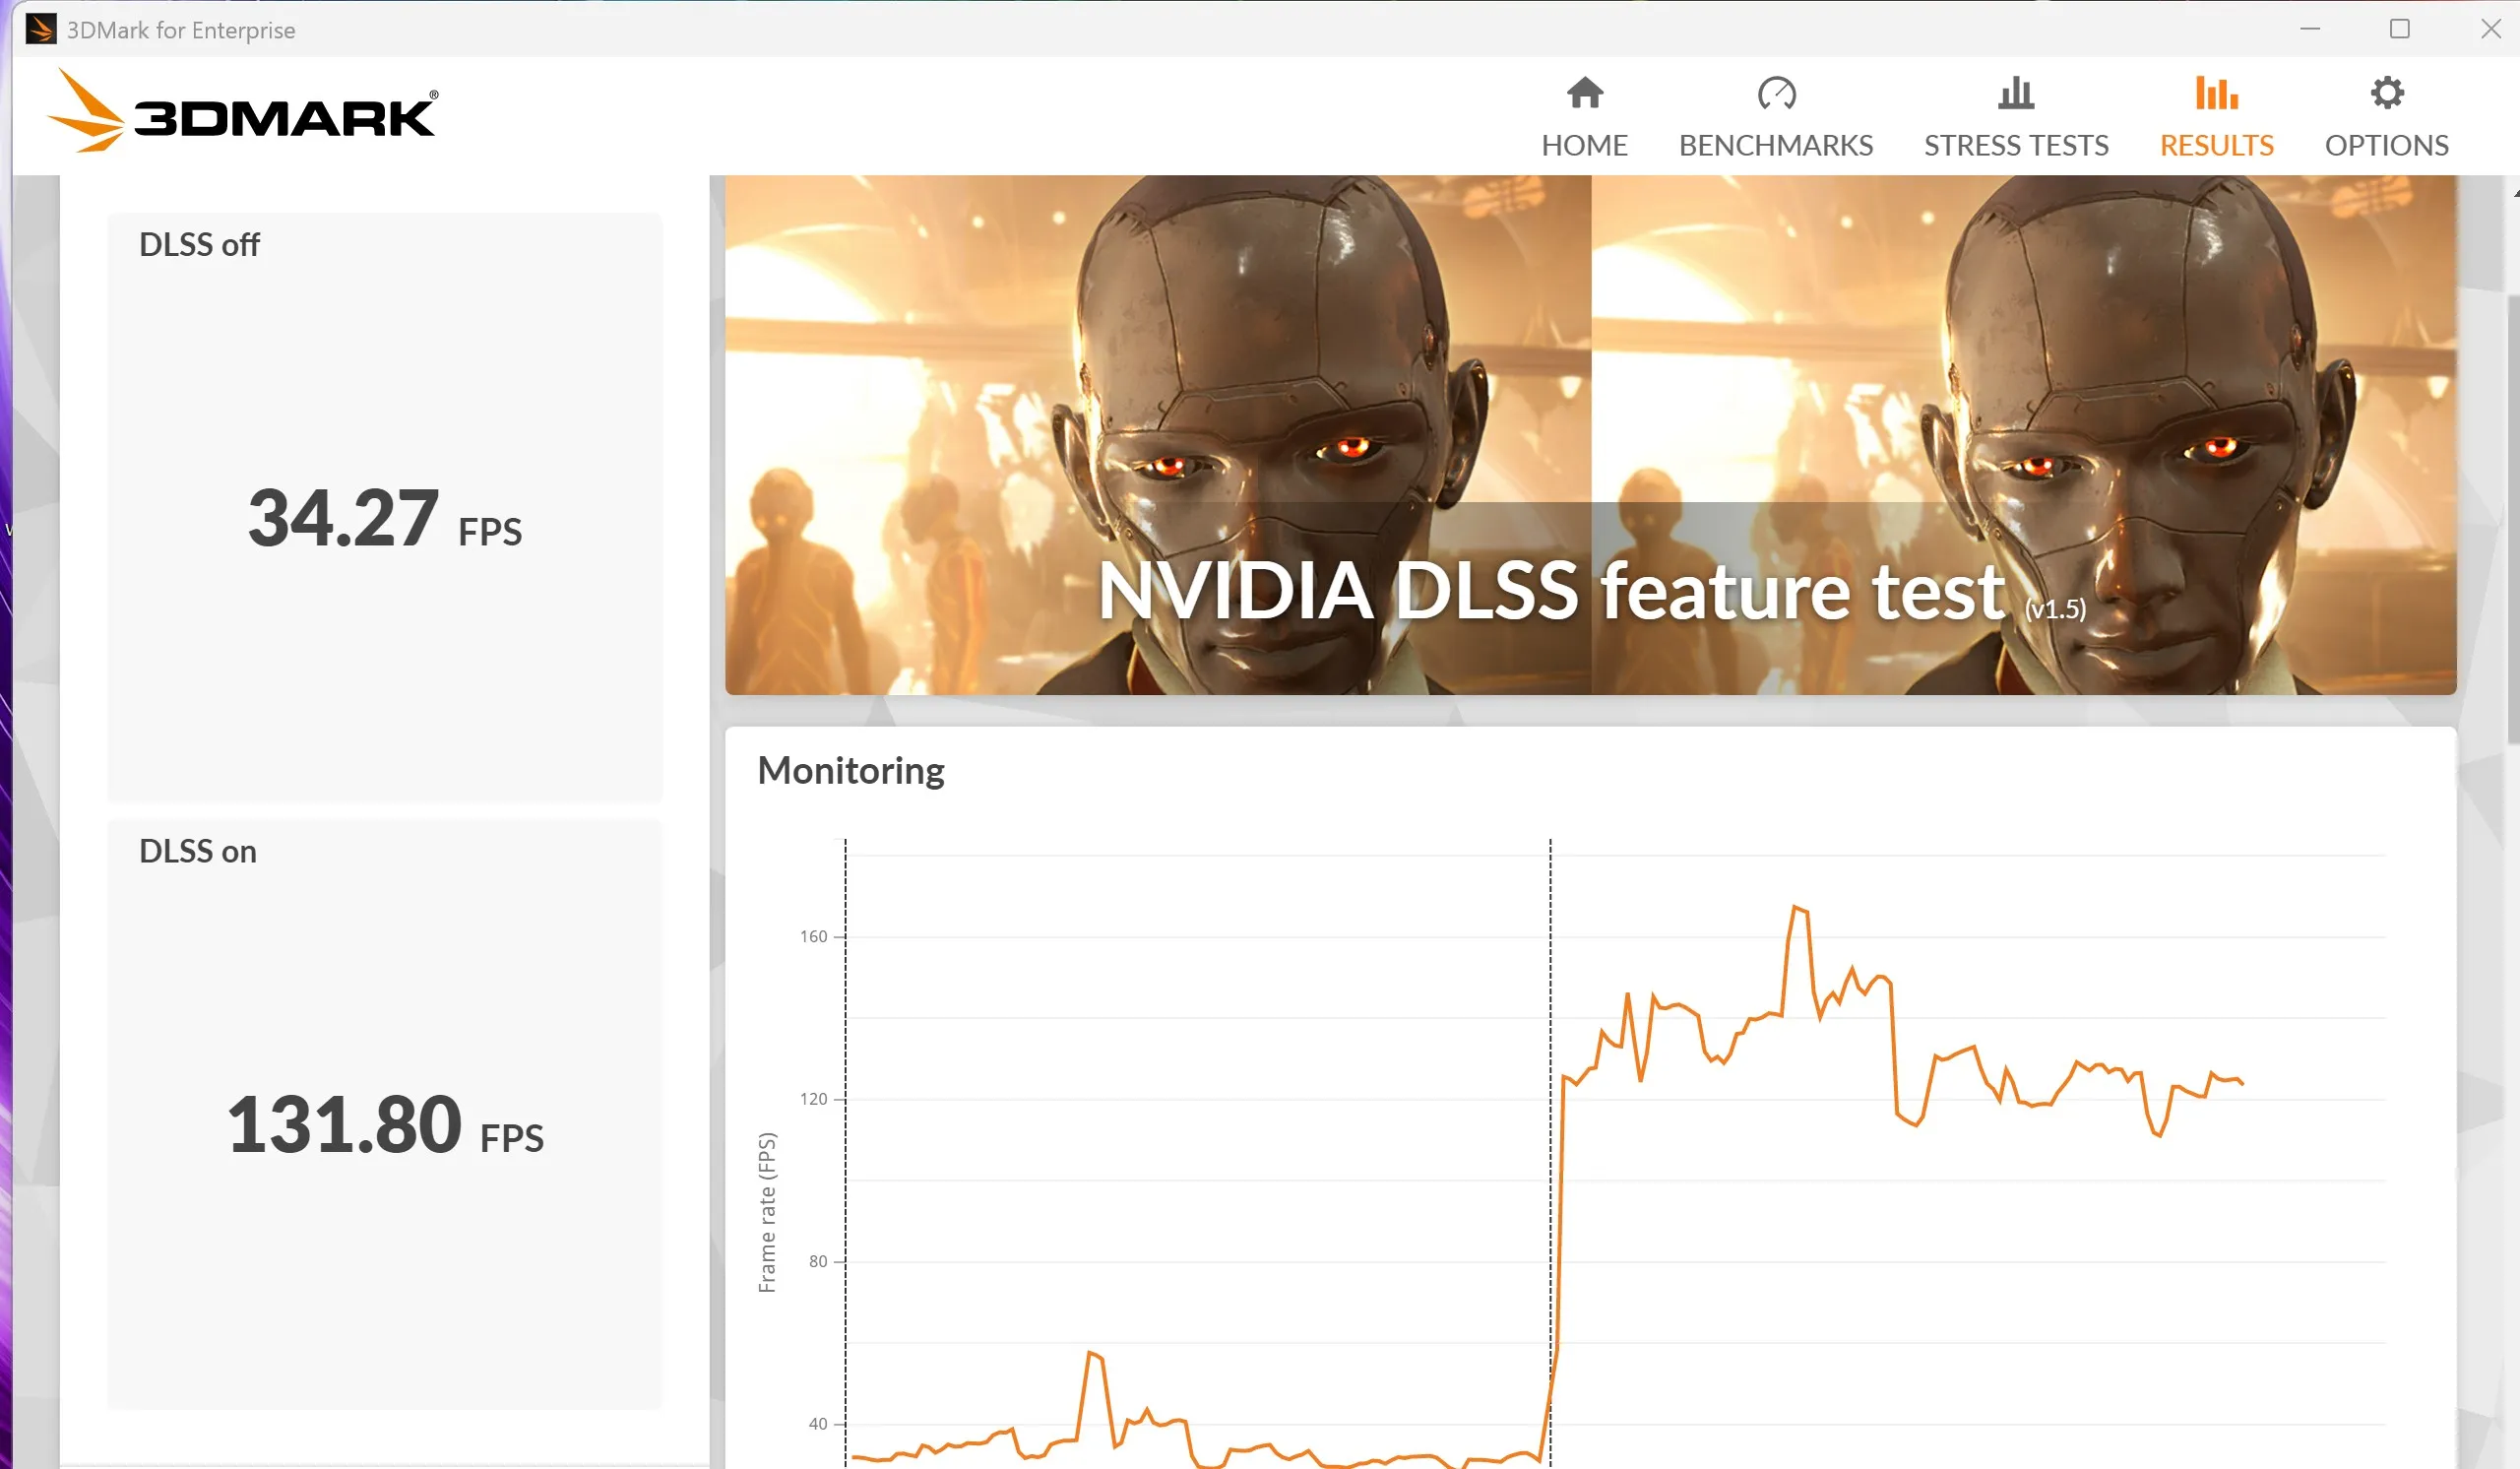Close the 3DMark for Enterprise window
This screenshot has height=1469, width=2520.
pyautogui.click(x=2491, y=29)
